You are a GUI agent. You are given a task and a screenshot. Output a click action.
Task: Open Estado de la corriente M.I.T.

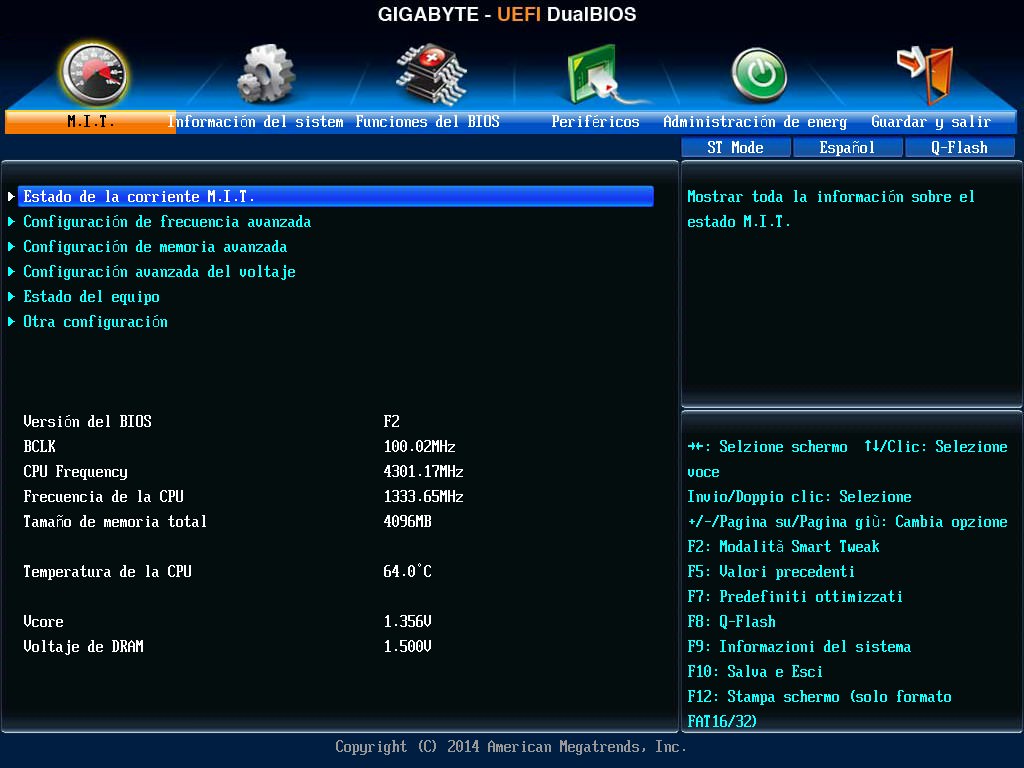(x=336, y=197)
